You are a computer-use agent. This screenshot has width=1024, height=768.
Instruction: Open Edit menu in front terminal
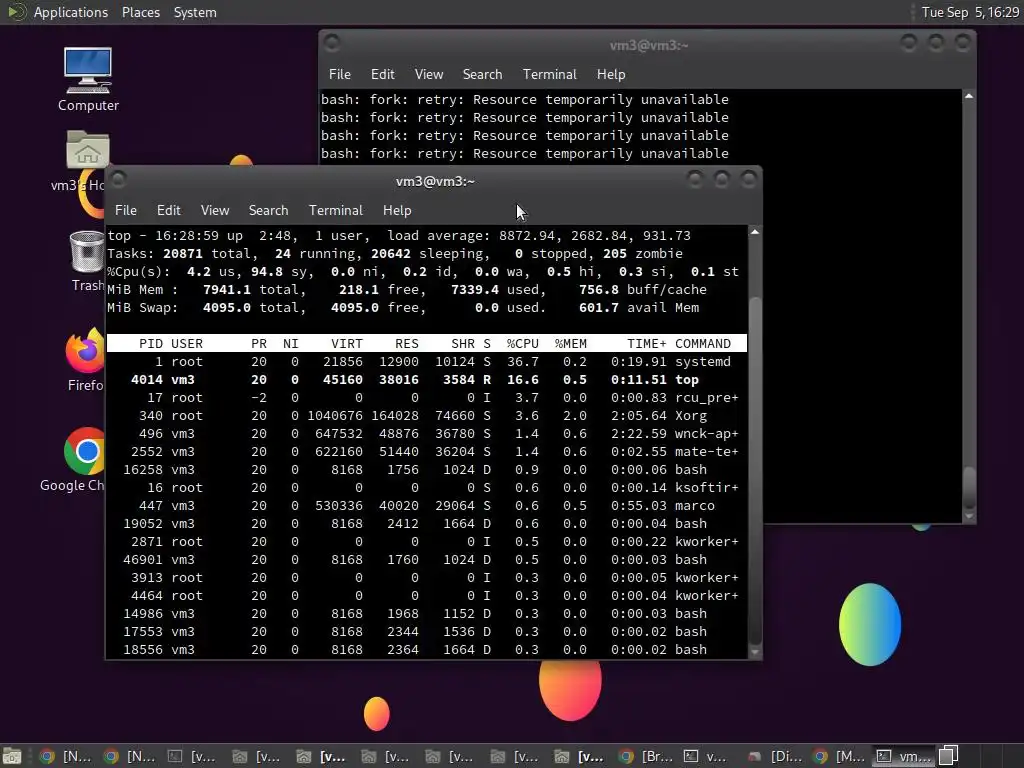(168, 210)
